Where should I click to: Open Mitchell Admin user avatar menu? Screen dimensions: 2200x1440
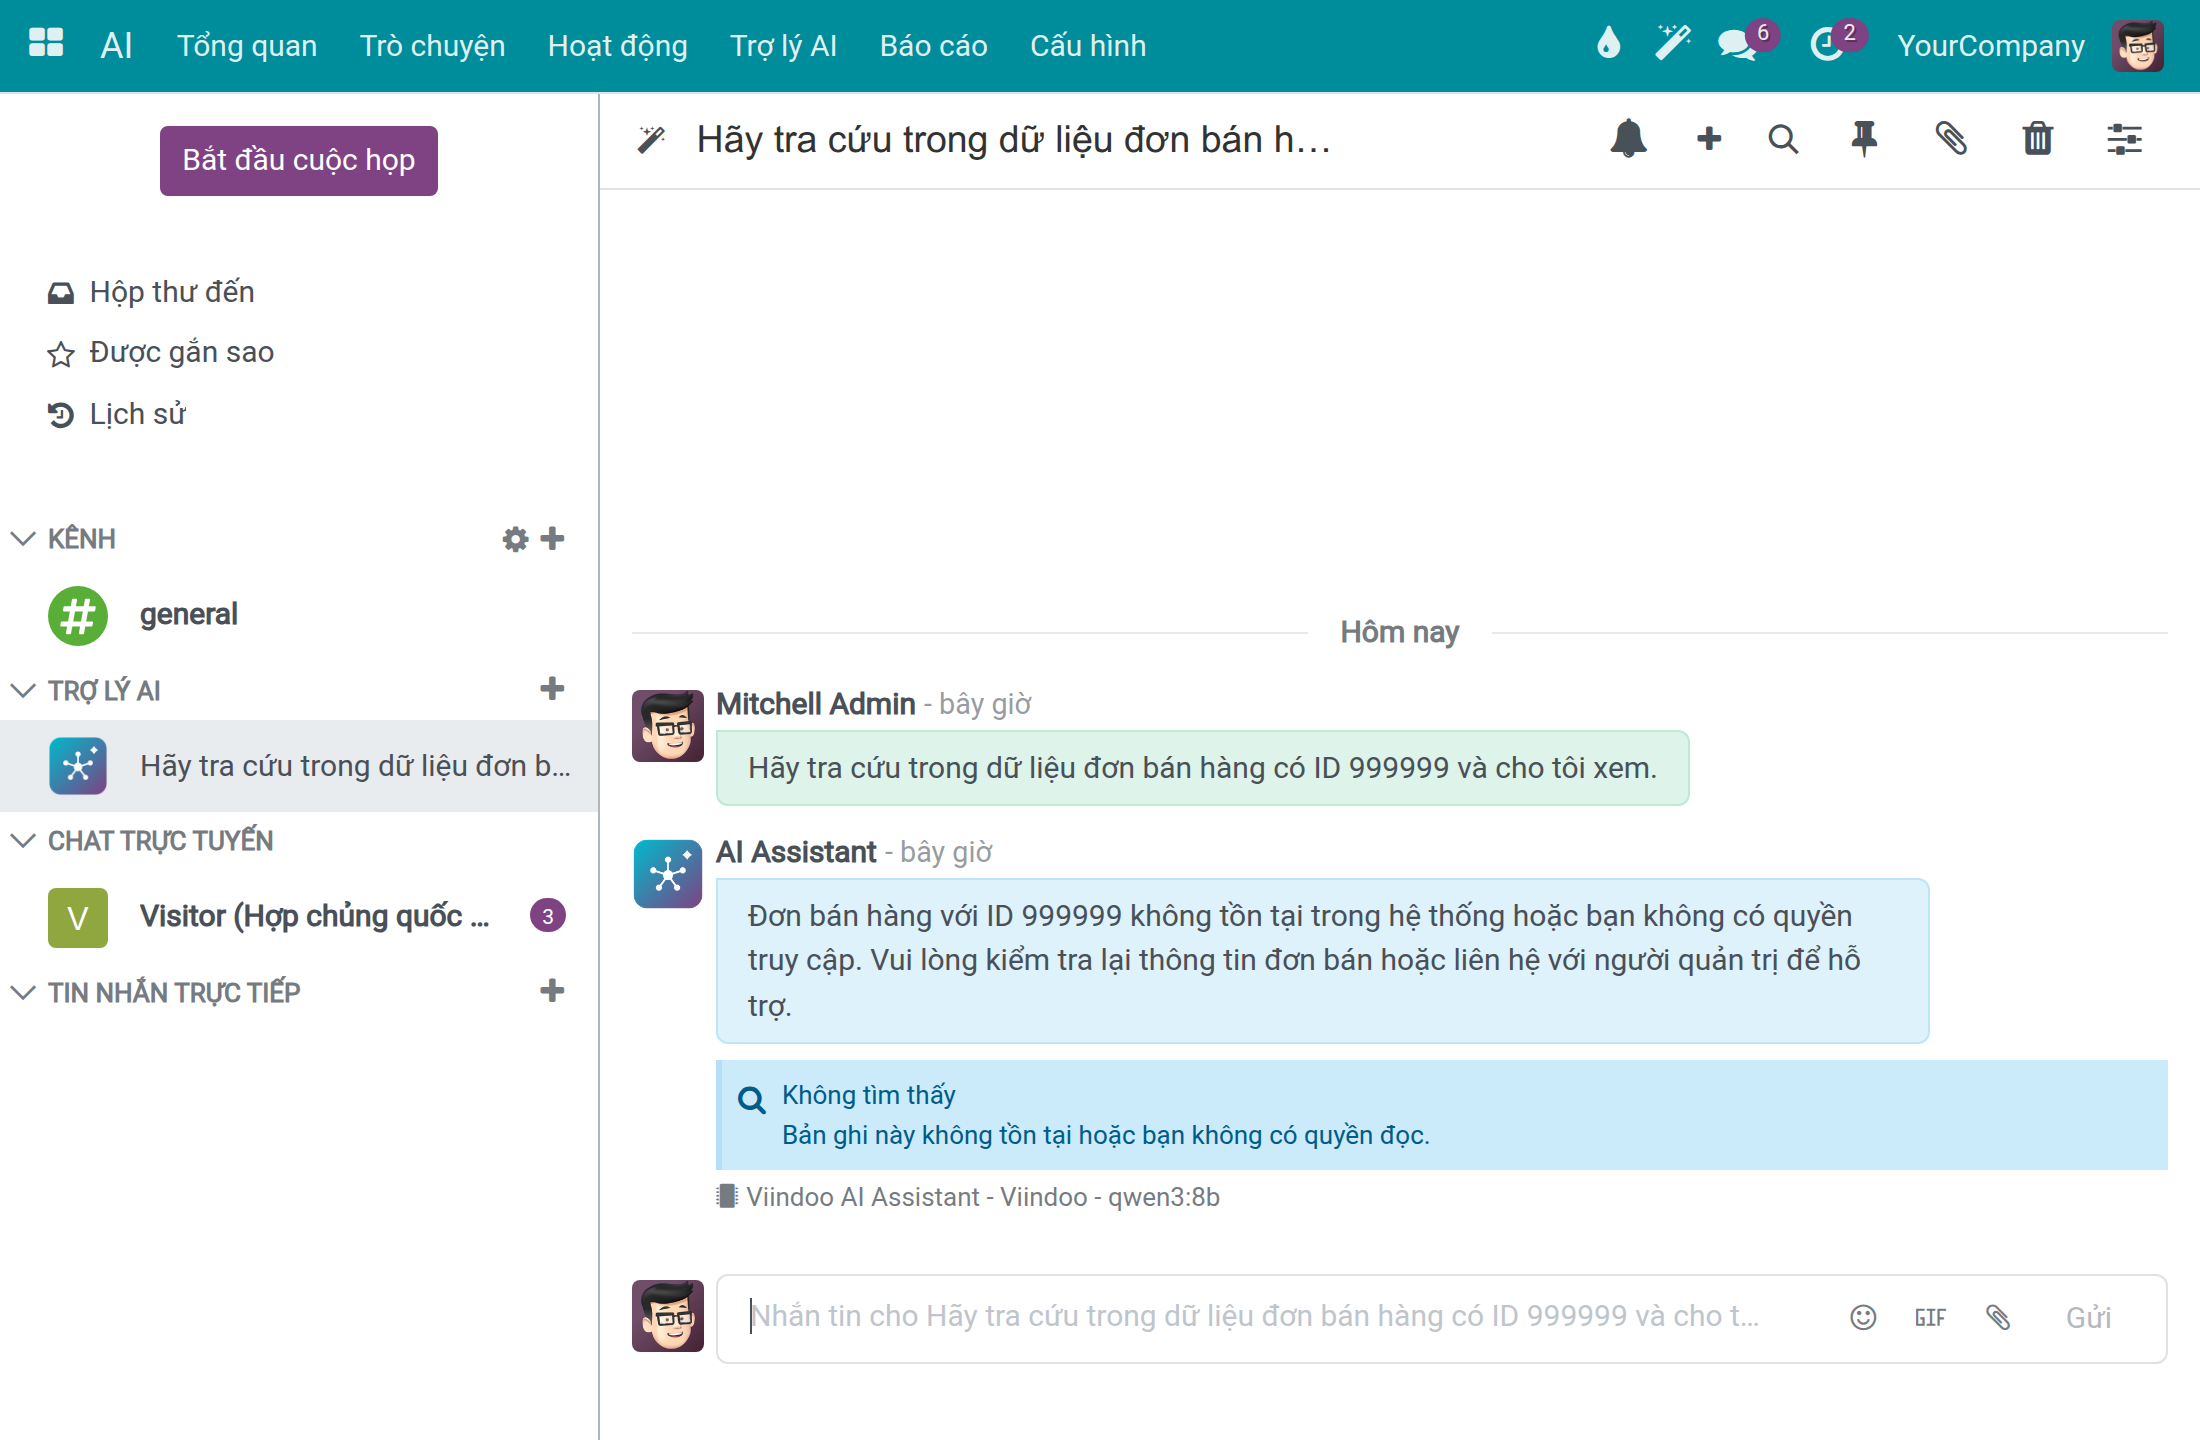pos(2138,46)
